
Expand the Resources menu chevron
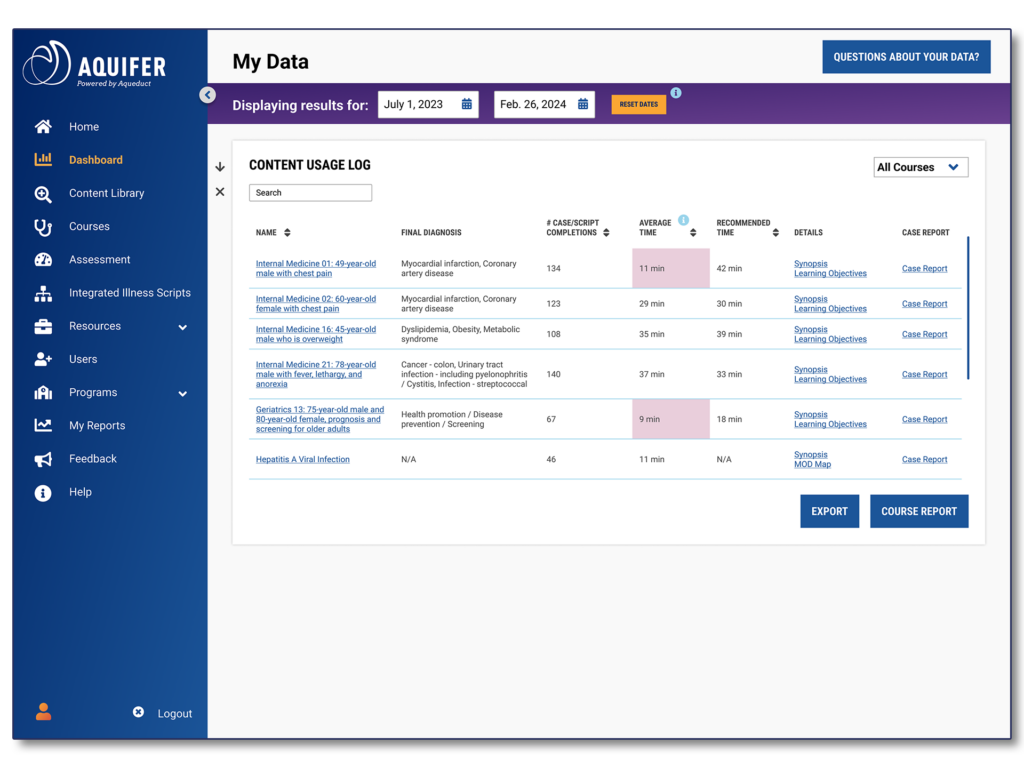(182, 327)
